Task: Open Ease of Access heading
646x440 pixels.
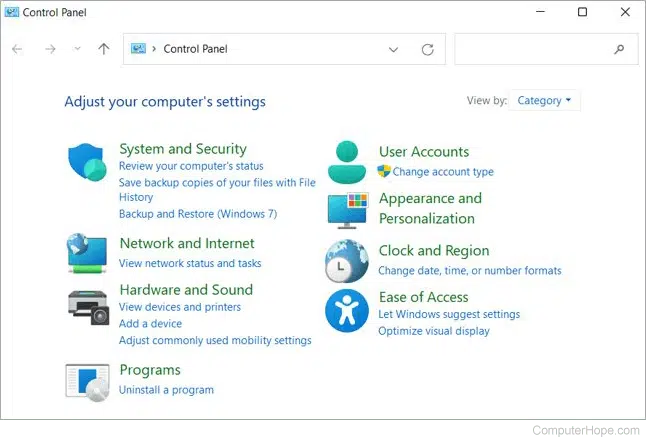Action: click(x=424, y=297)
